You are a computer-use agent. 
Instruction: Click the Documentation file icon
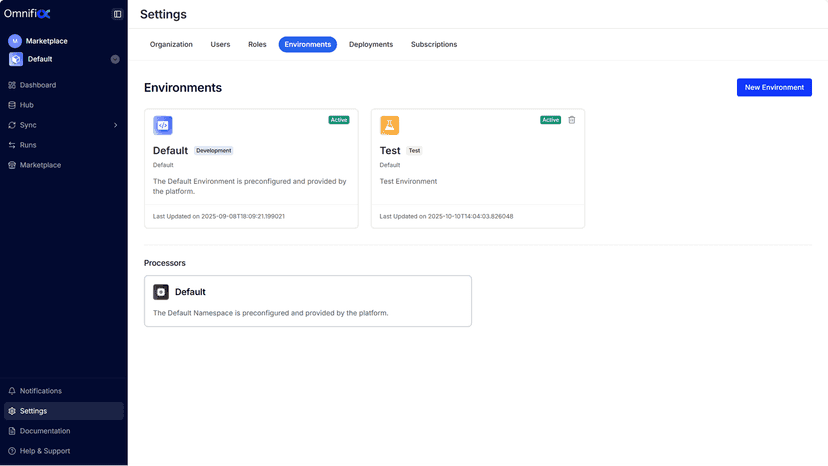[x=12, y=431]
